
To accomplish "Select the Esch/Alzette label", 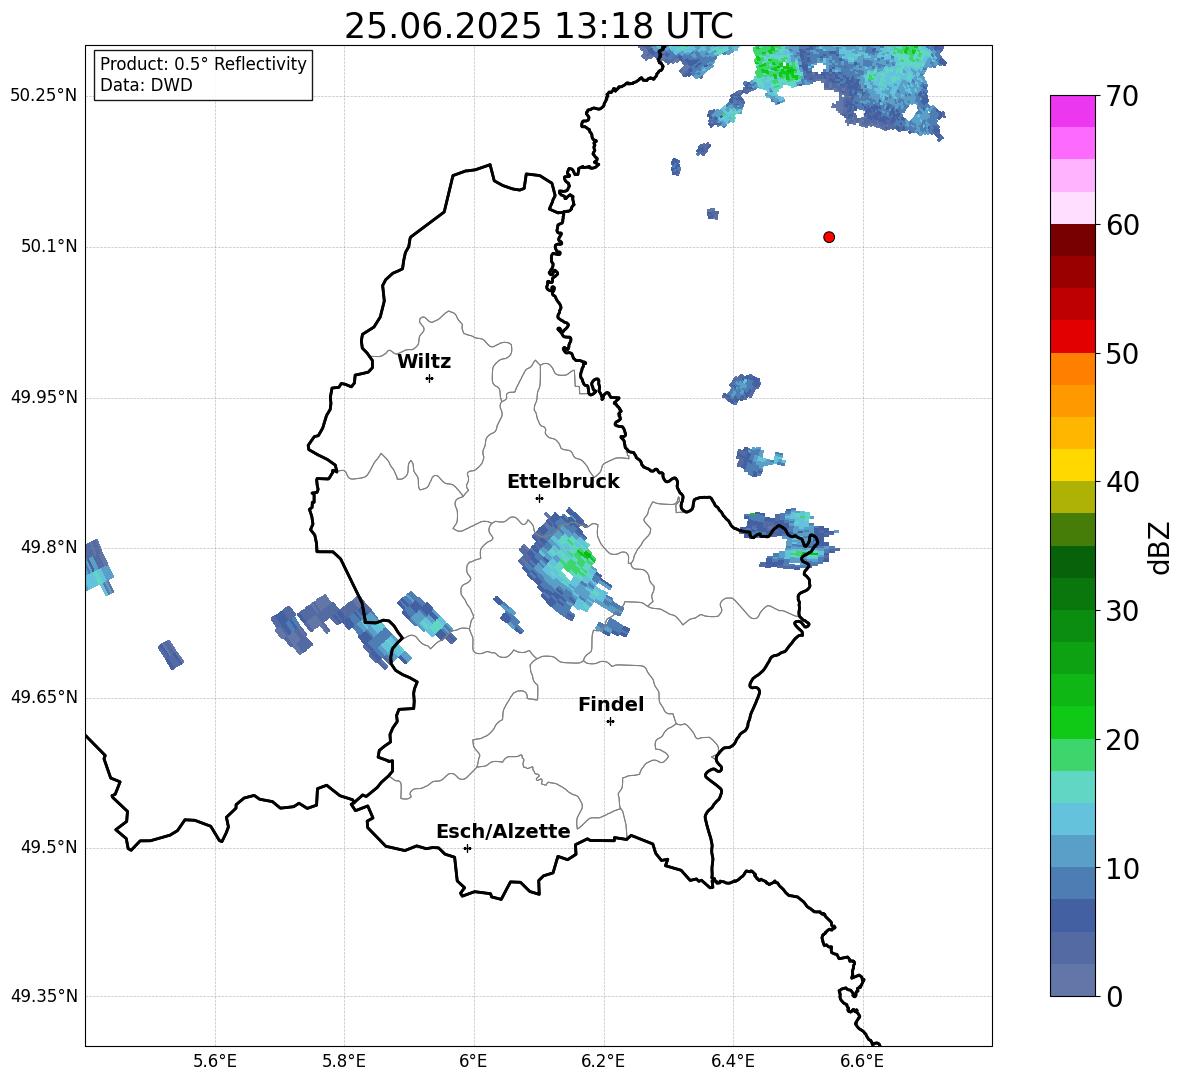I will (x=503, y=831).
